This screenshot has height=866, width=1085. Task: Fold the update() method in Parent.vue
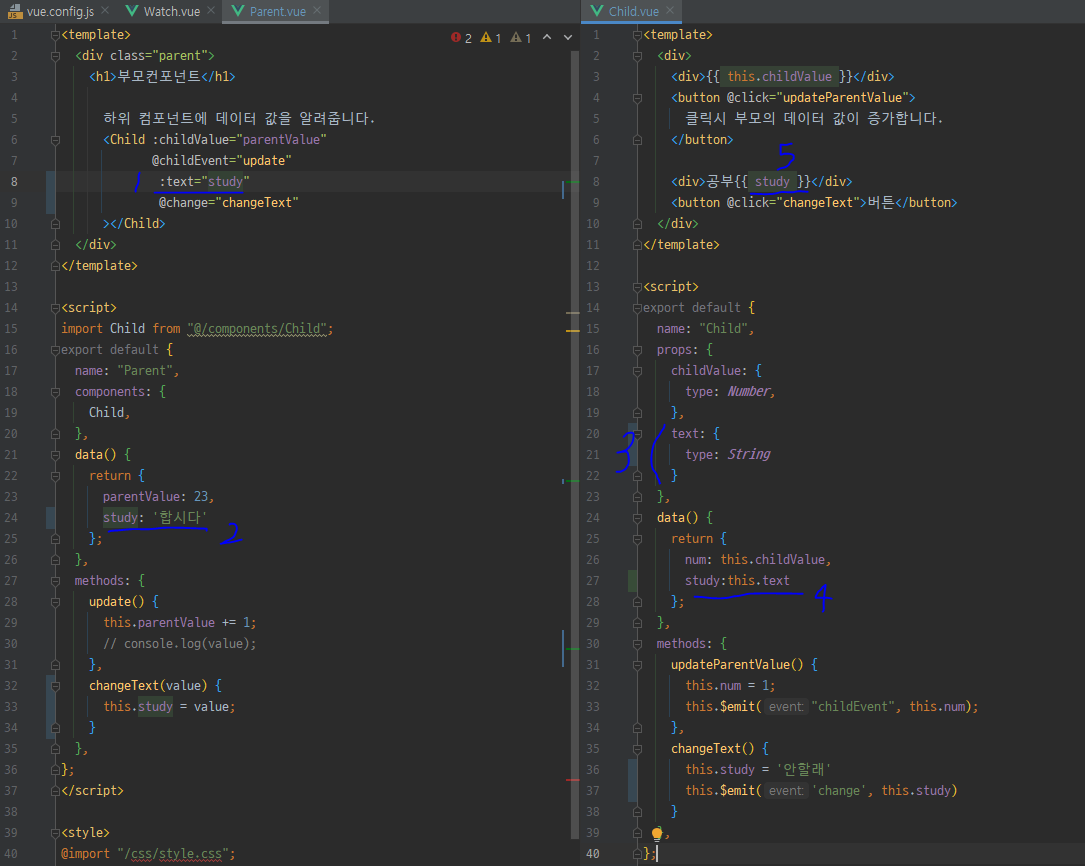point(55,602)
